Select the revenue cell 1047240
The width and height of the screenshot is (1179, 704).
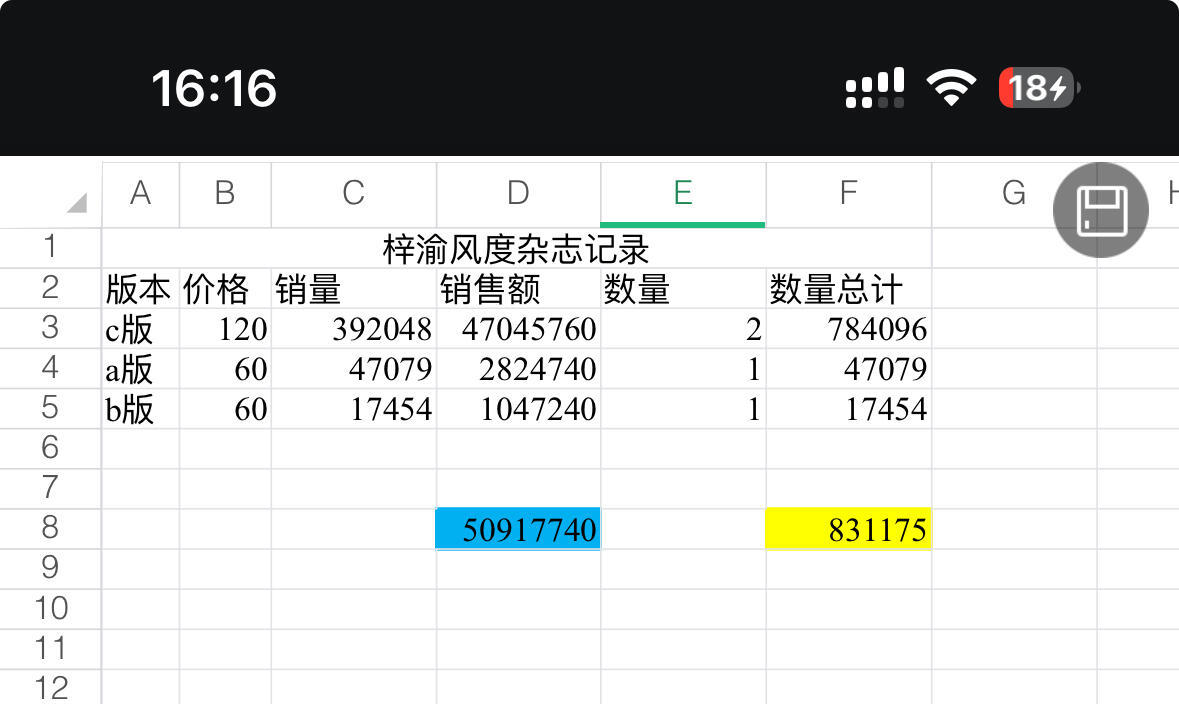point(518,408)
